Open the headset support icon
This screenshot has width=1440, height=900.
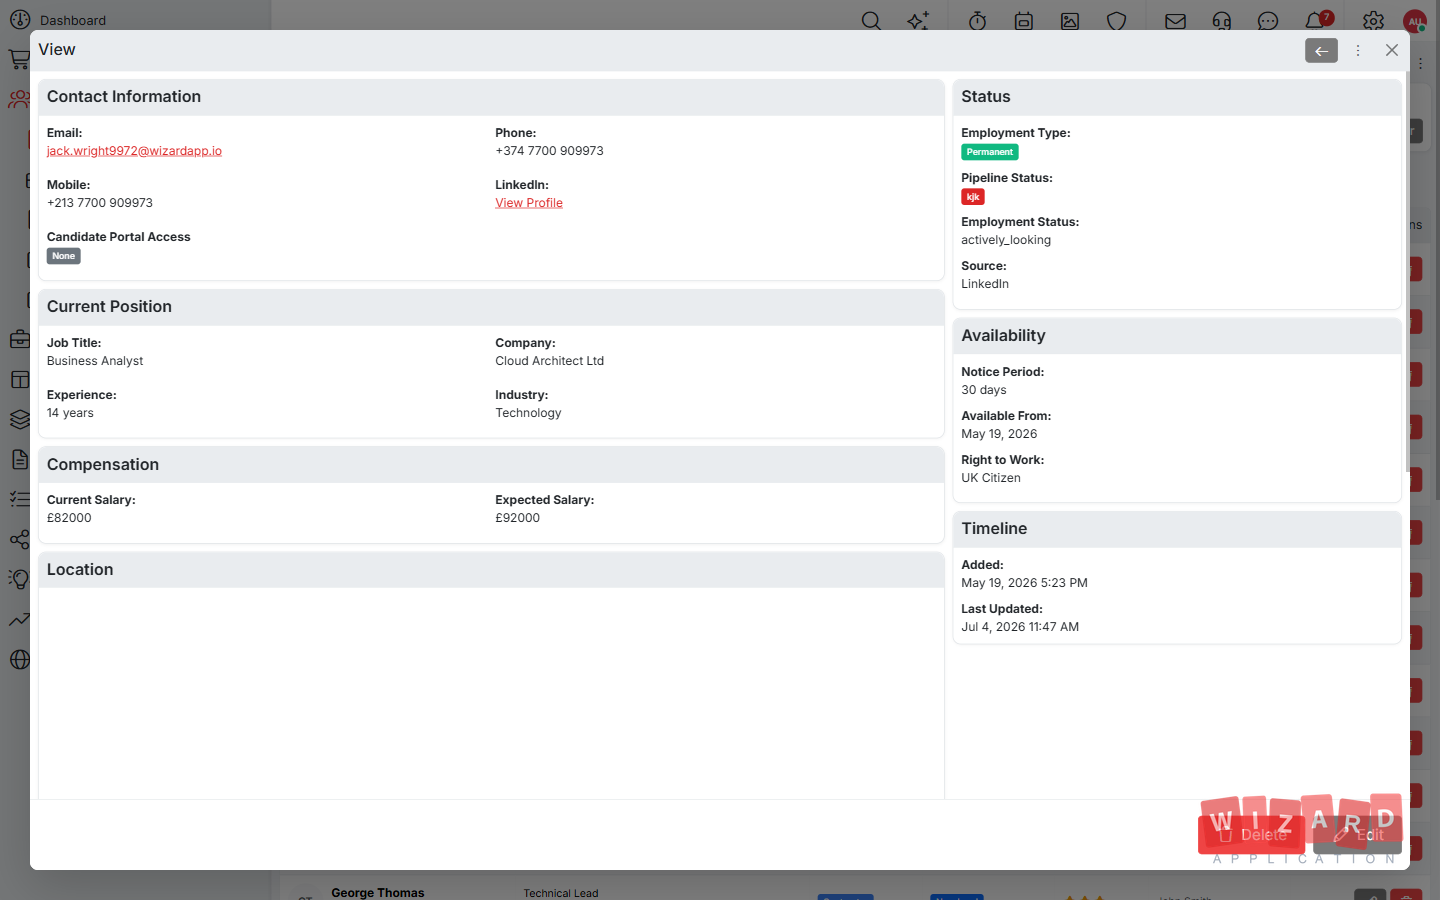[1222, 20]
